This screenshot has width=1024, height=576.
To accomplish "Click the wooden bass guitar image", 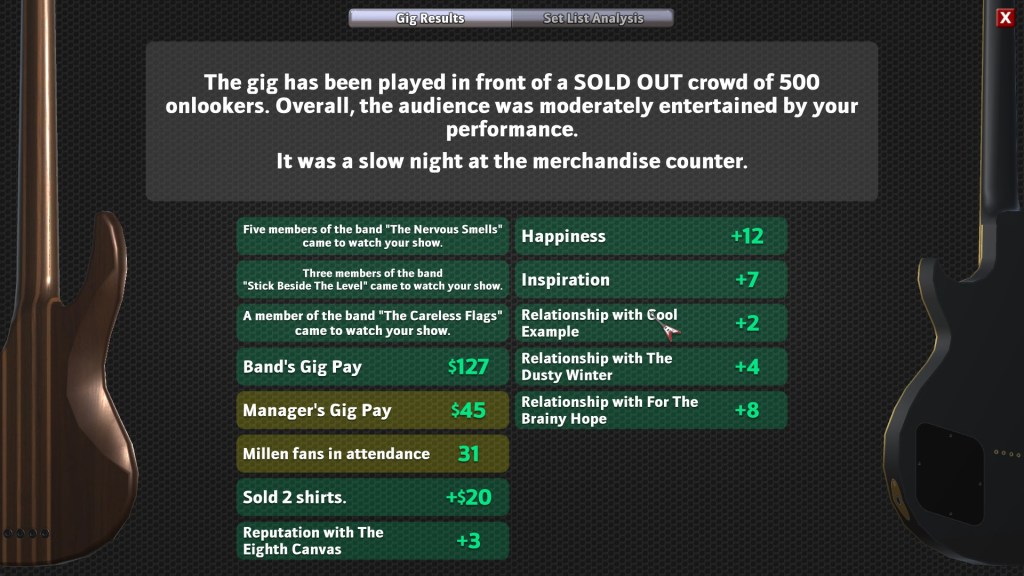I will point(60,380).
